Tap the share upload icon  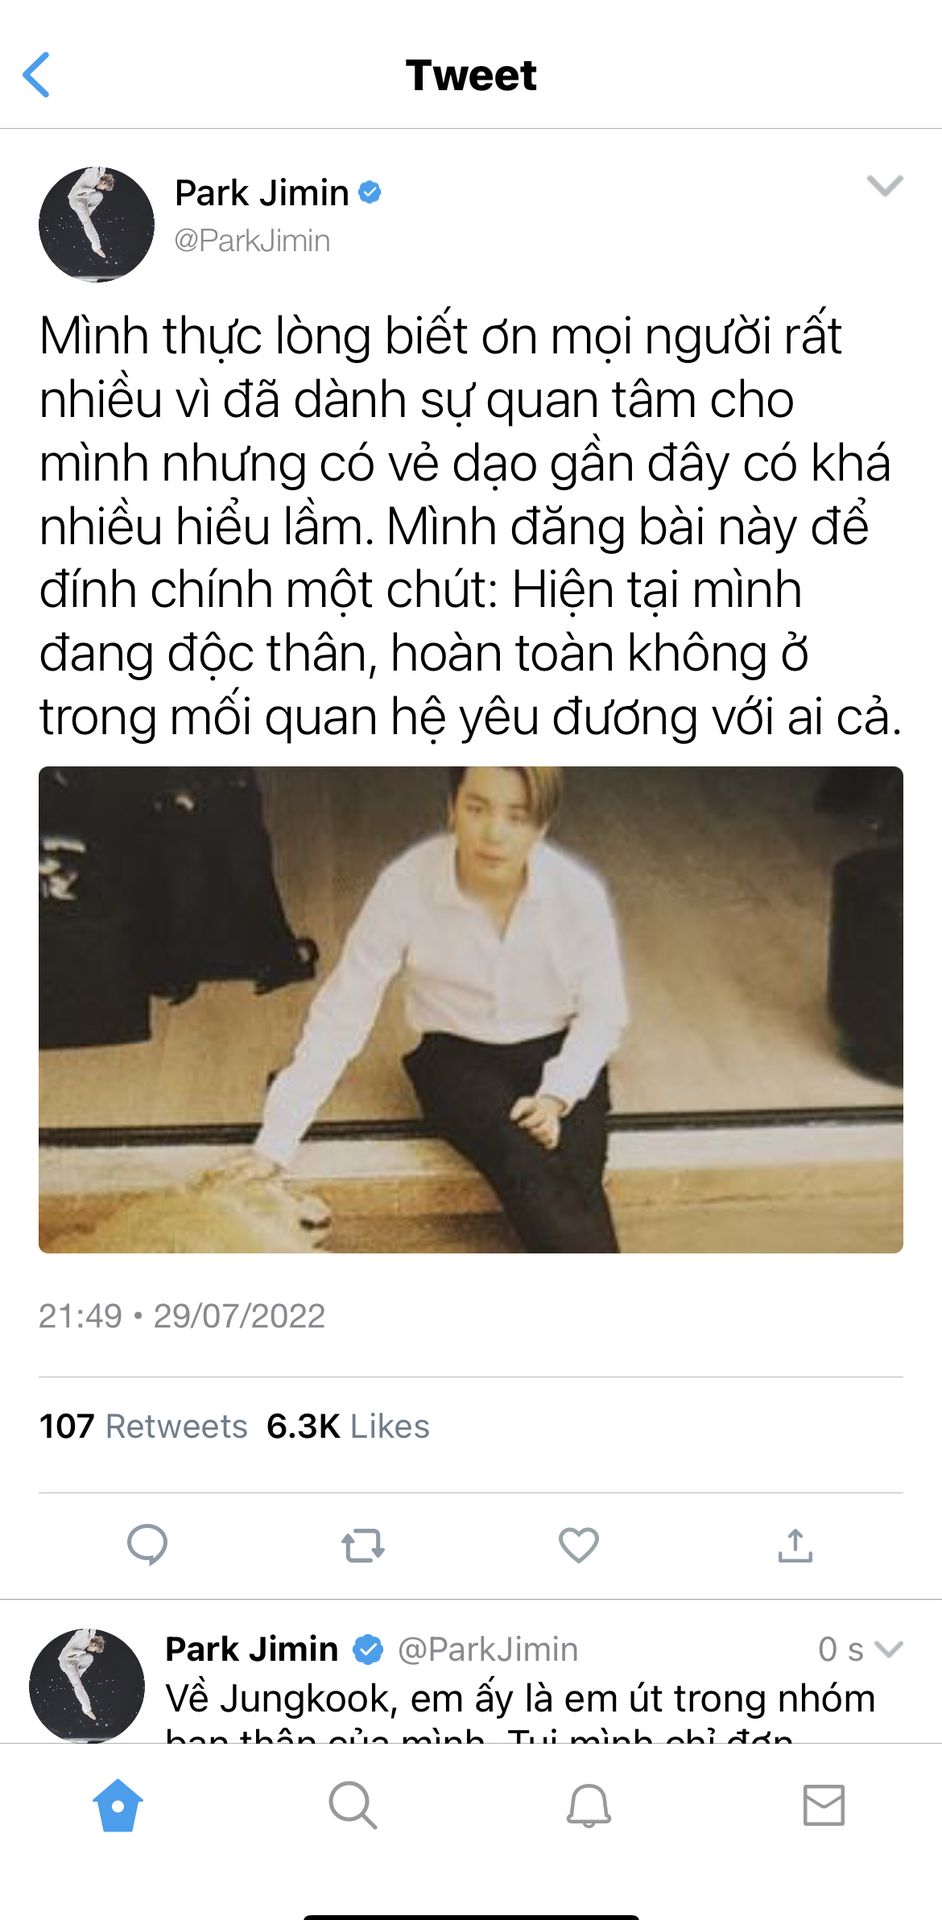point(795,1545)
